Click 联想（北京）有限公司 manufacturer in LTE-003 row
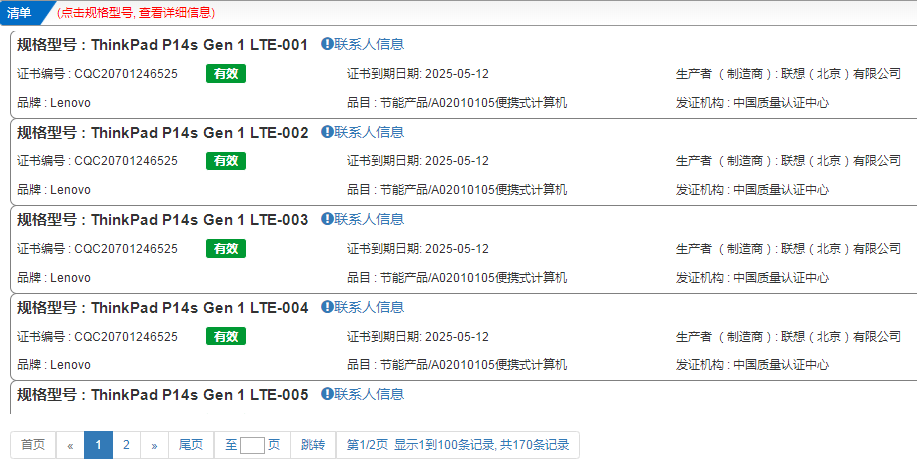The height and width of the screenshot is (471, 917). [x=841, y=249]
